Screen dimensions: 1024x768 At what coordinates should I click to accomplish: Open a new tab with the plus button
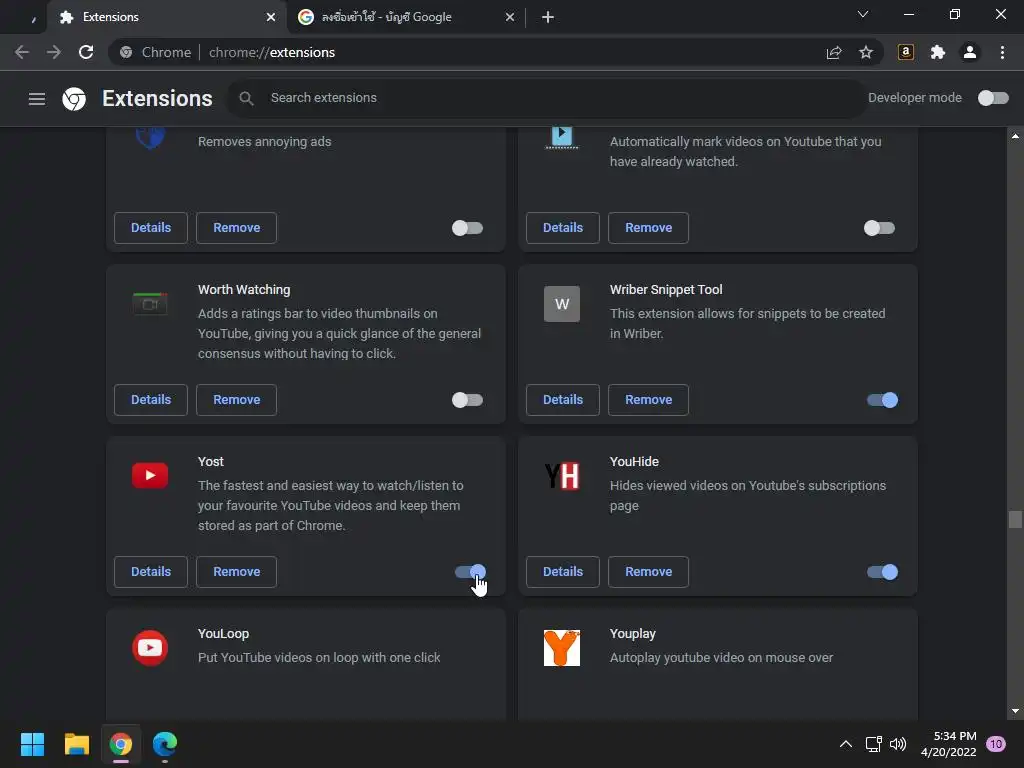[x=548, y=17]
